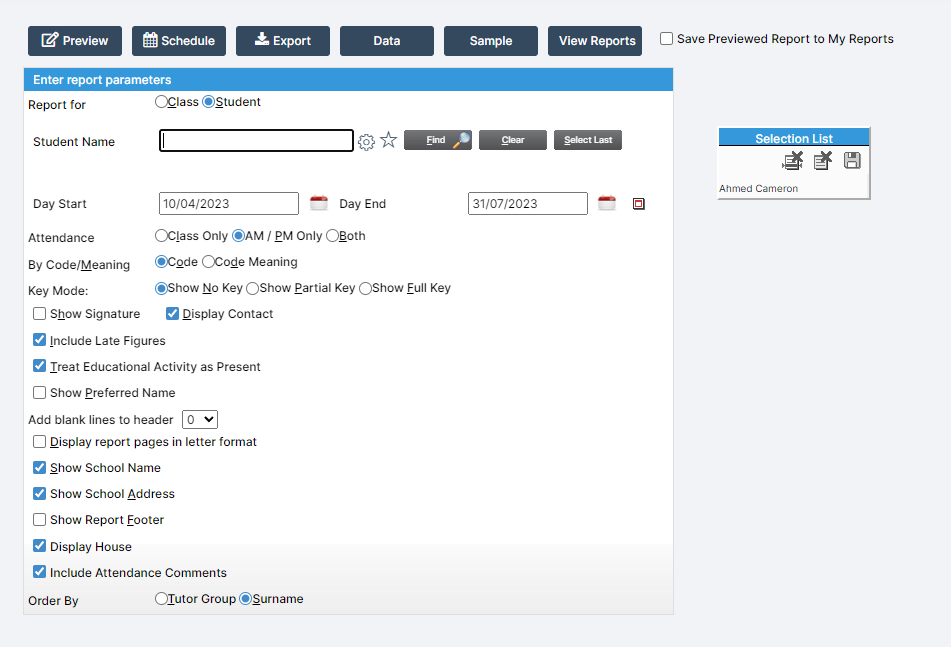
Task: Toggle Treat Educational Activity as Present
Action: (39, 366)
